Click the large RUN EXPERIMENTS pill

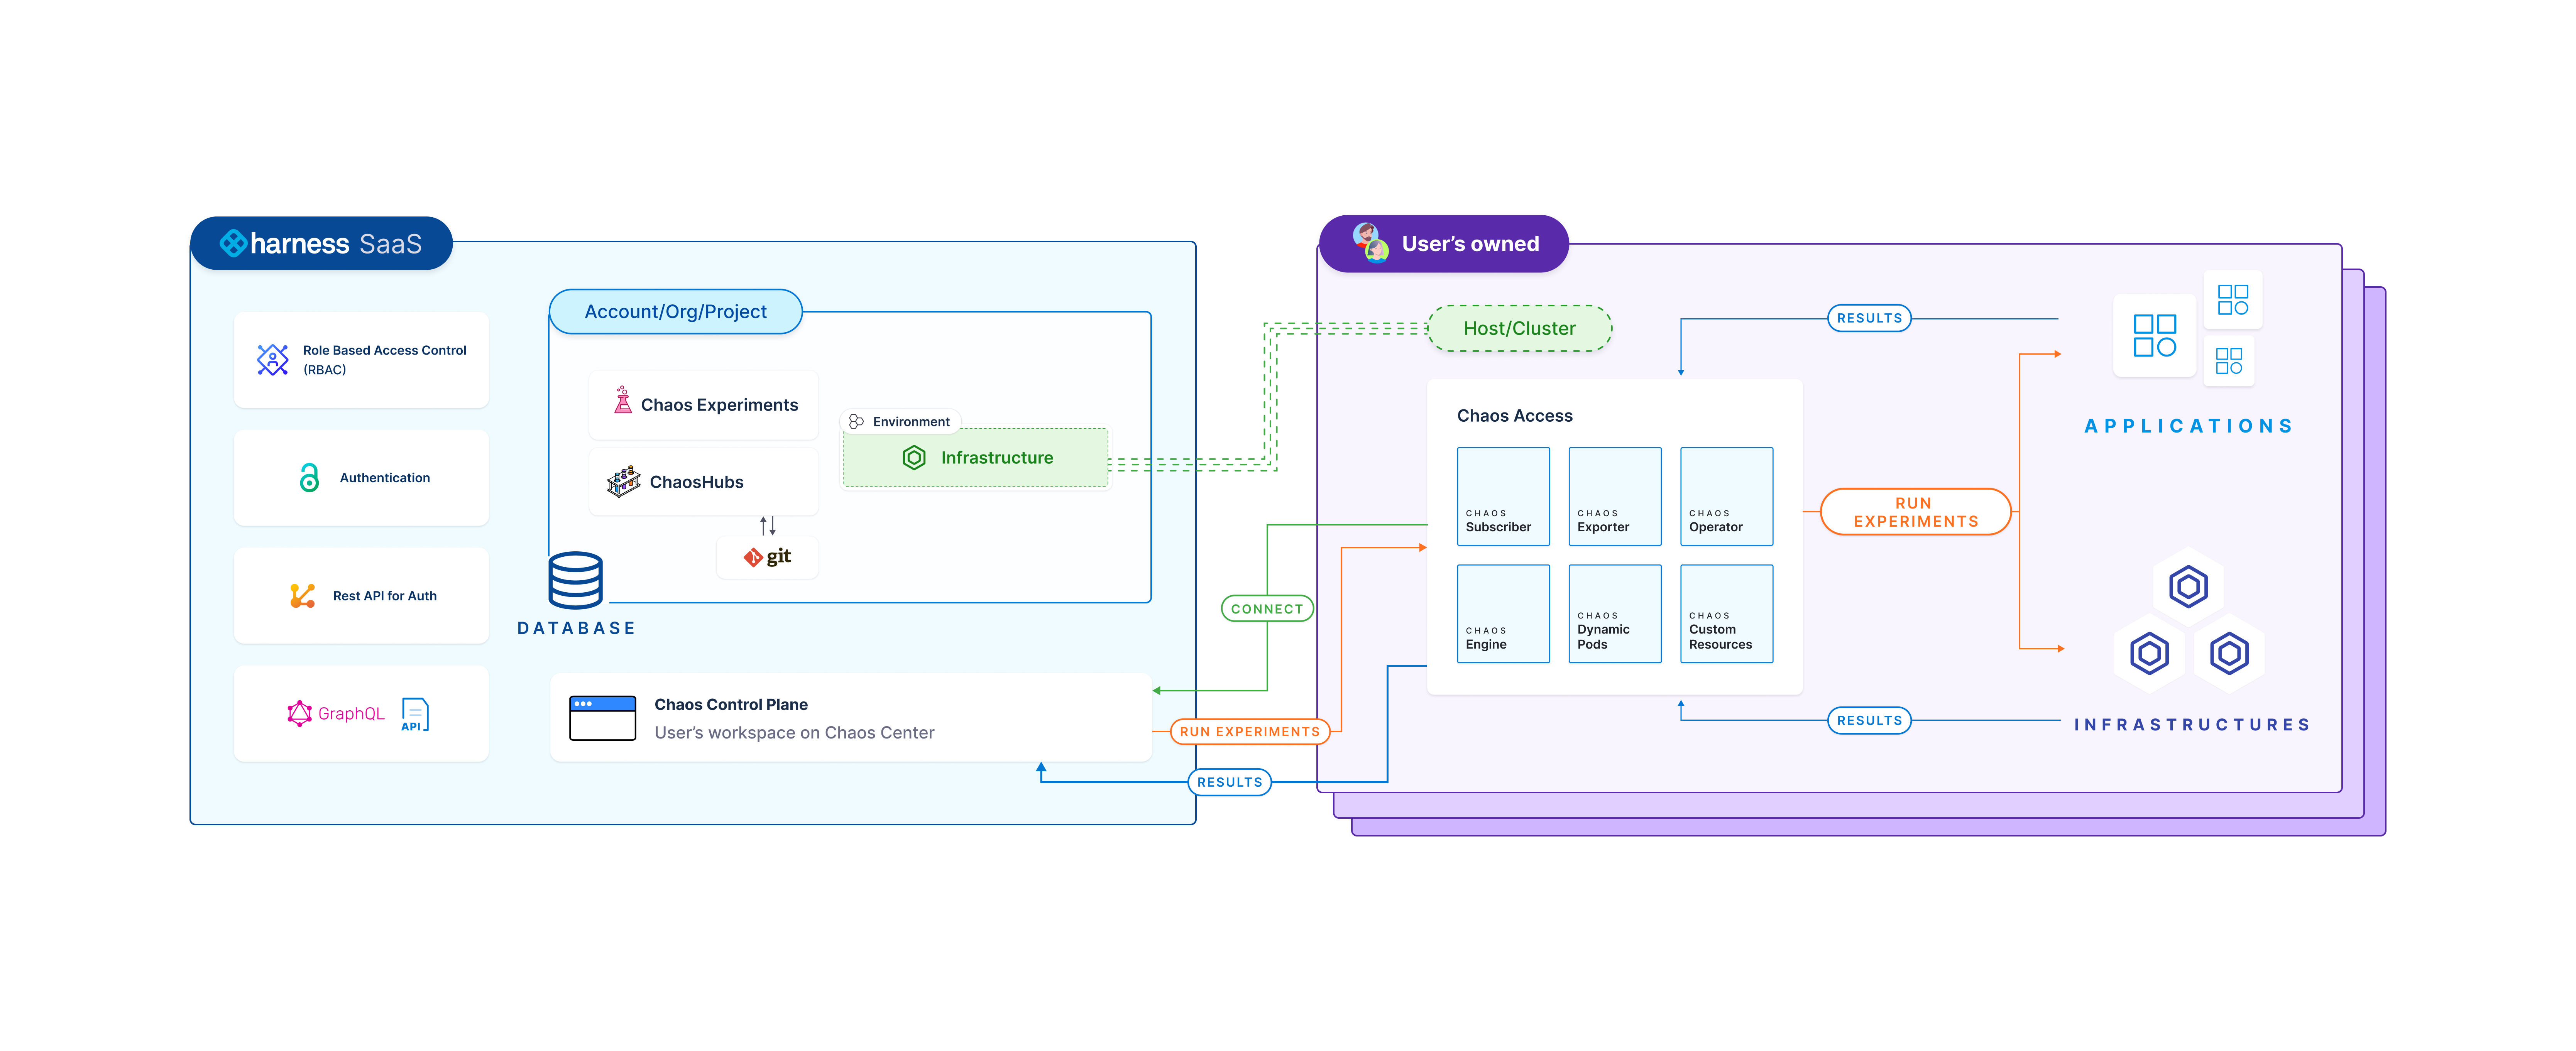pyautogui.click(x=1916, y=512)
